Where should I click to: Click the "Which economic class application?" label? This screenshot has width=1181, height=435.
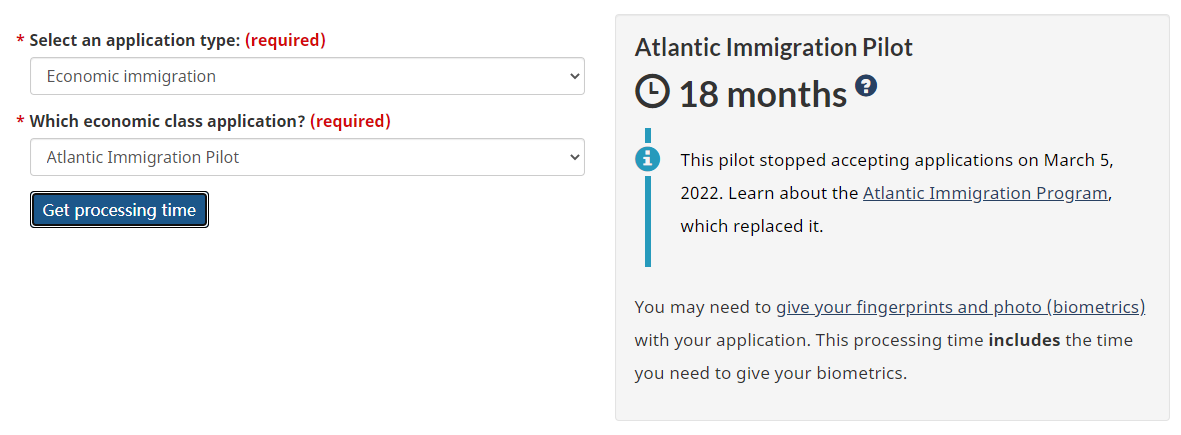point(167,121)
